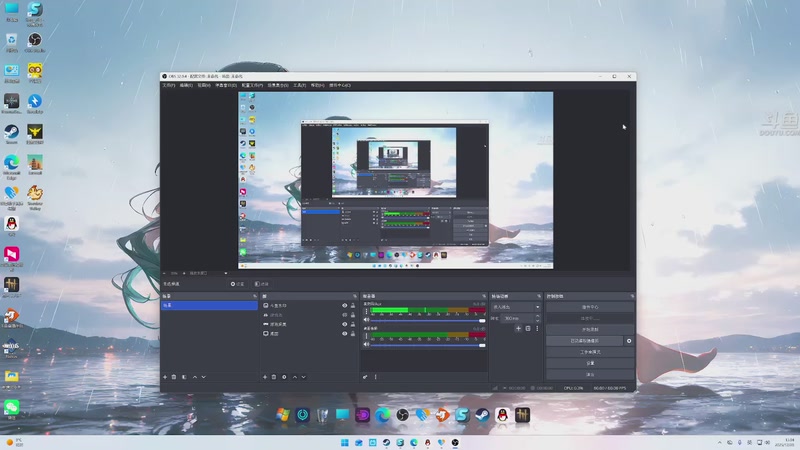This screenshot has width=800, height=450.
Task: Open the Profile menu in OBS
Action: pos(252,85)
